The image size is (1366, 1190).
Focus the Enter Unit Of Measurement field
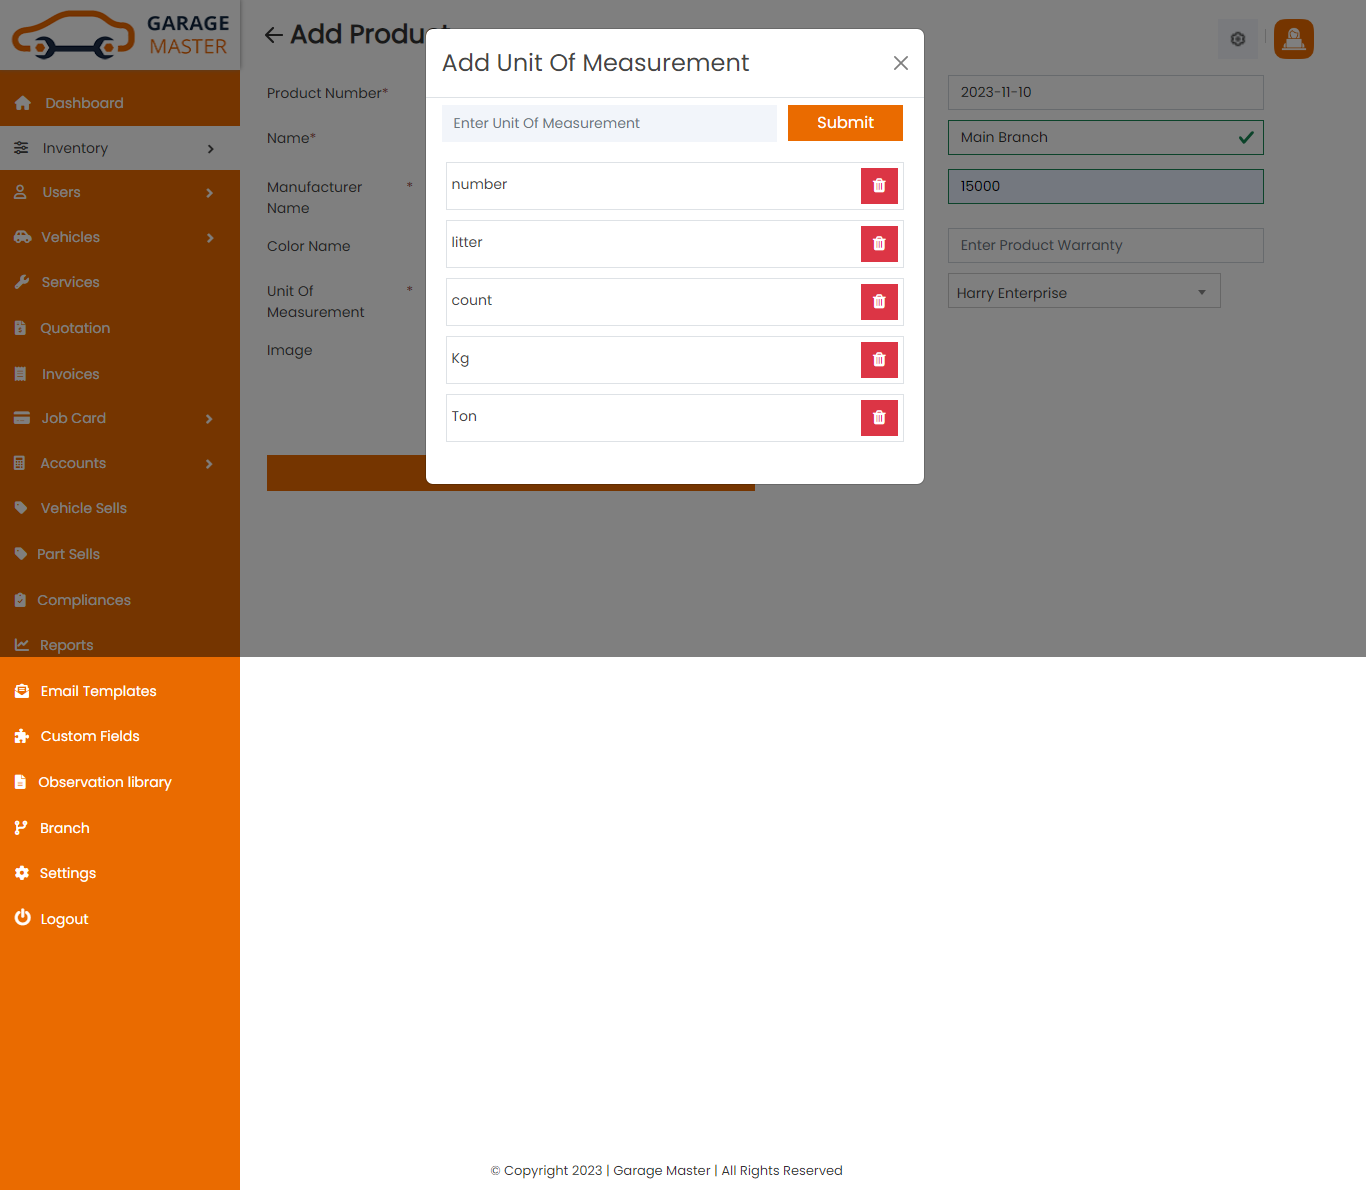point(609,123)
